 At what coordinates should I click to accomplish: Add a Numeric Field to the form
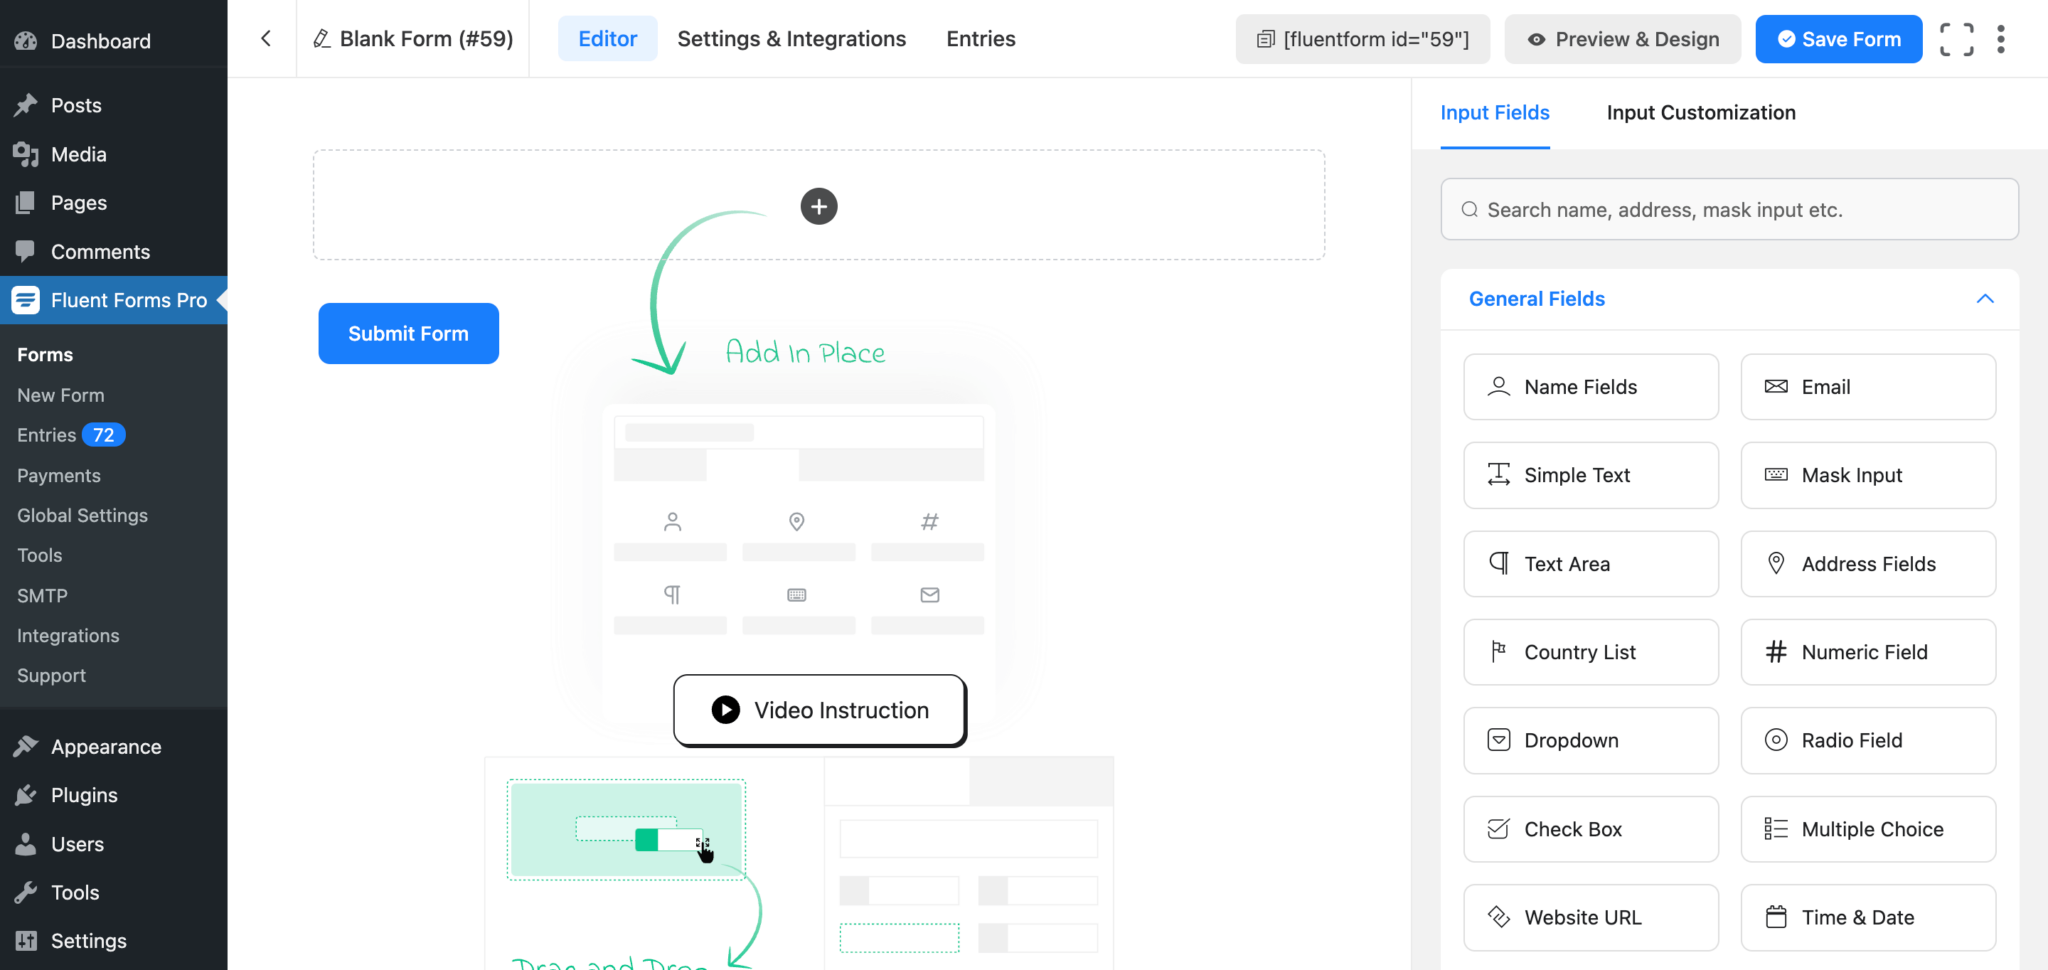(1867, 651)
